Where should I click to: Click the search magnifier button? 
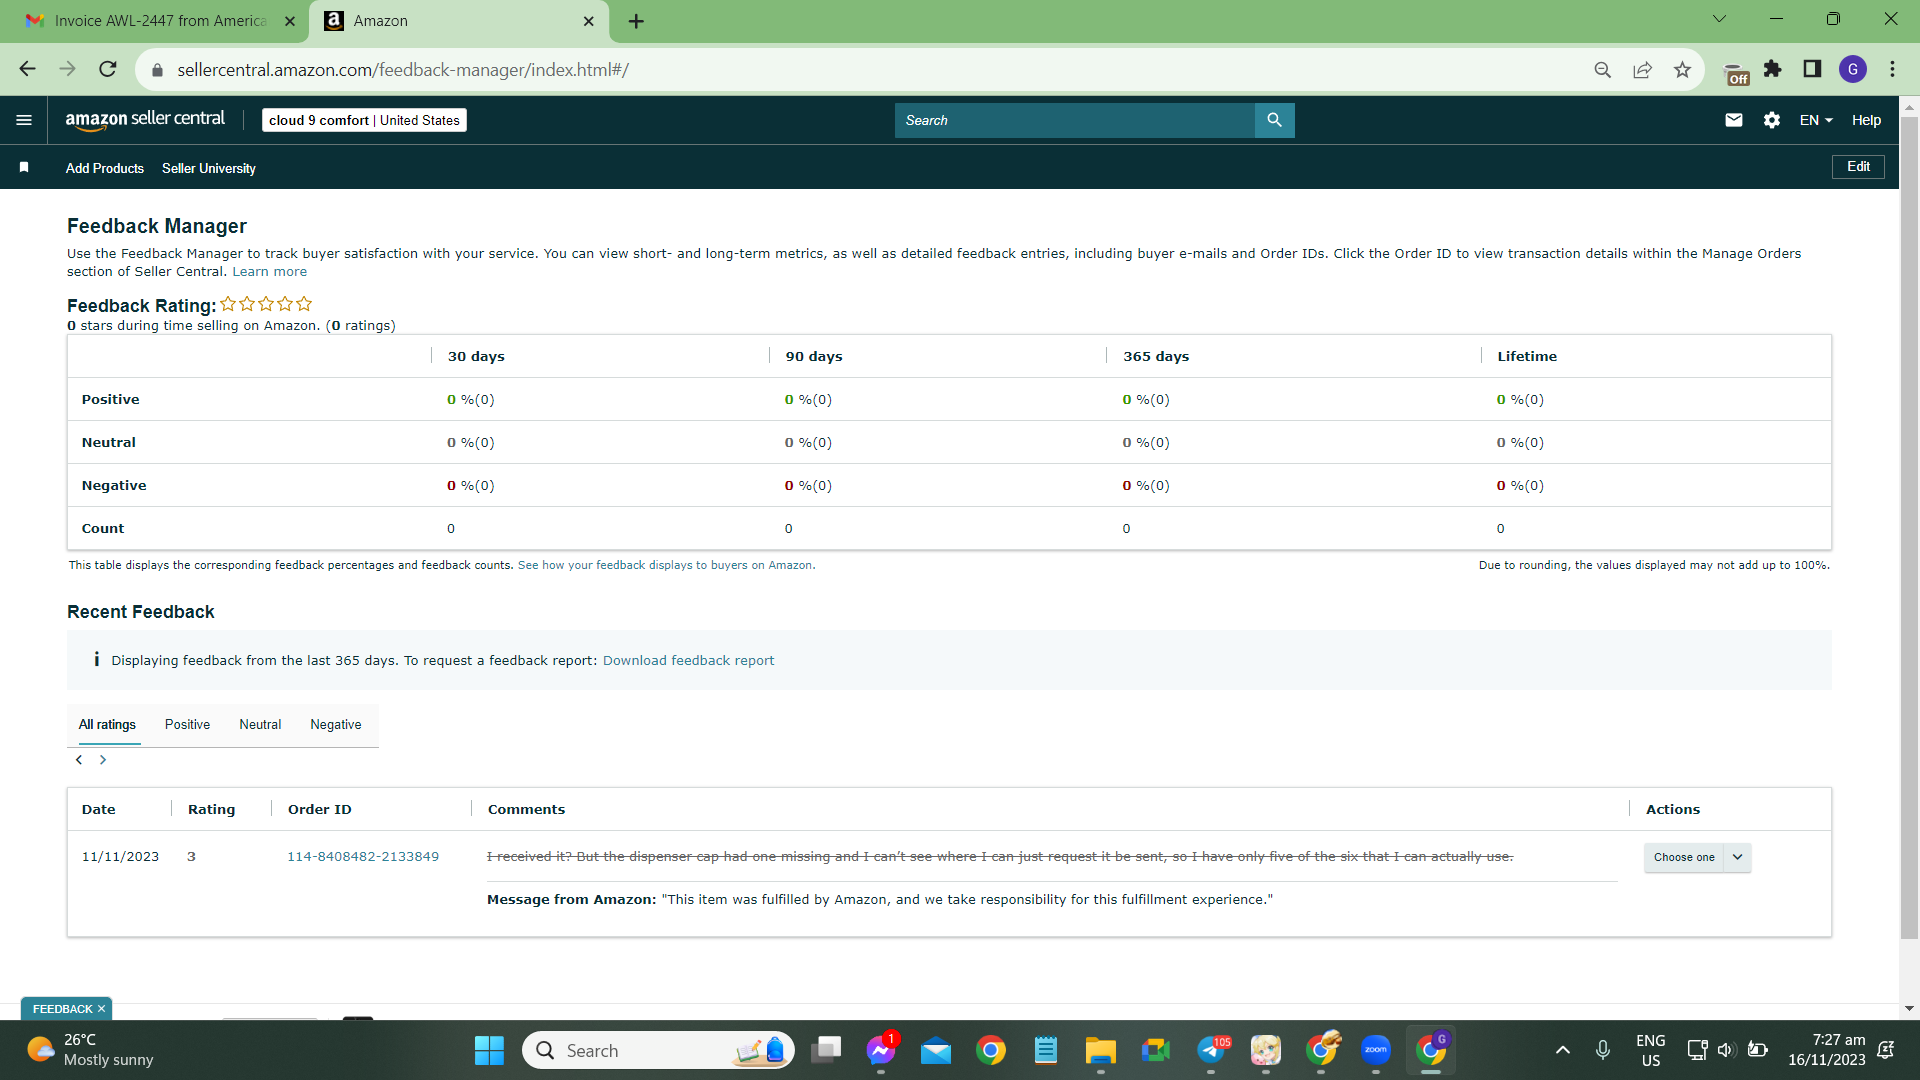1274,120
